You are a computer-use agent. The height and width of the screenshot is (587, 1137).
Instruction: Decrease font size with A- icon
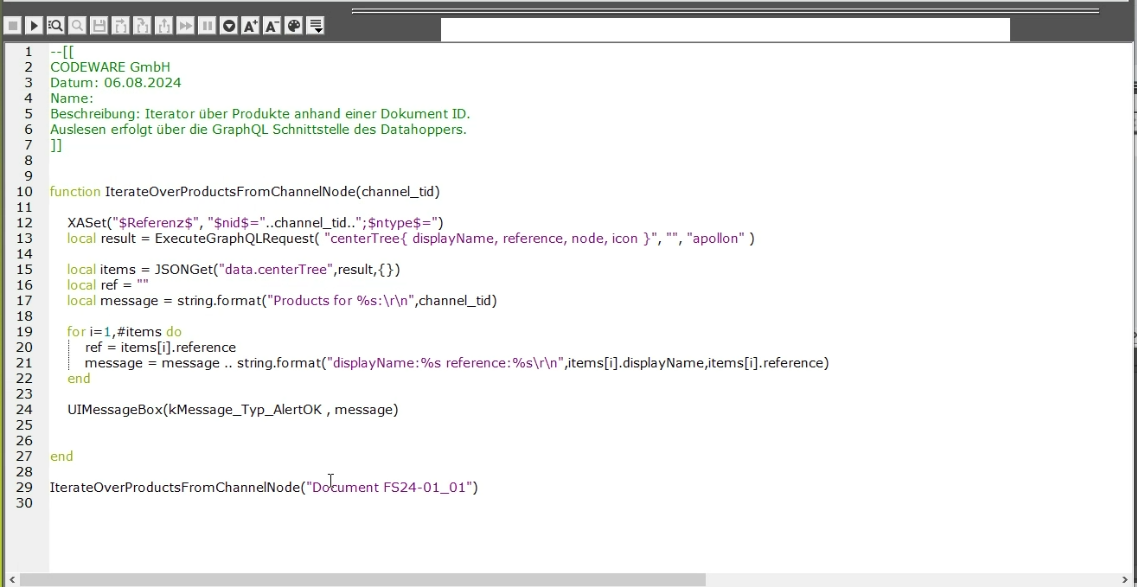tap(272, 26)
